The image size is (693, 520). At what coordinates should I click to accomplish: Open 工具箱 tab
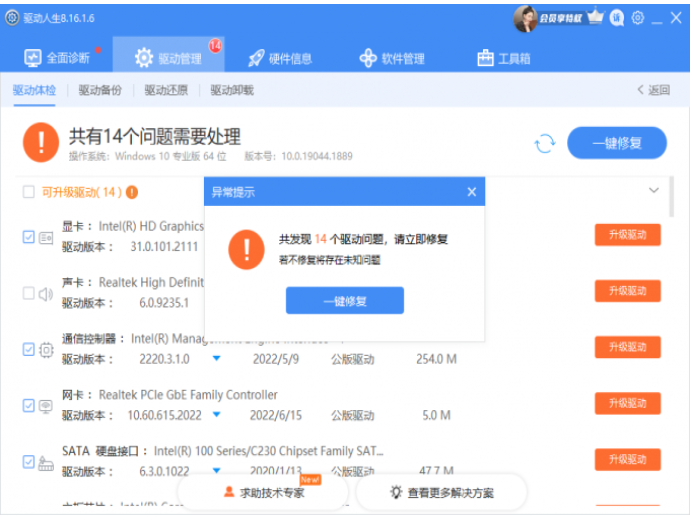(504, 58)
